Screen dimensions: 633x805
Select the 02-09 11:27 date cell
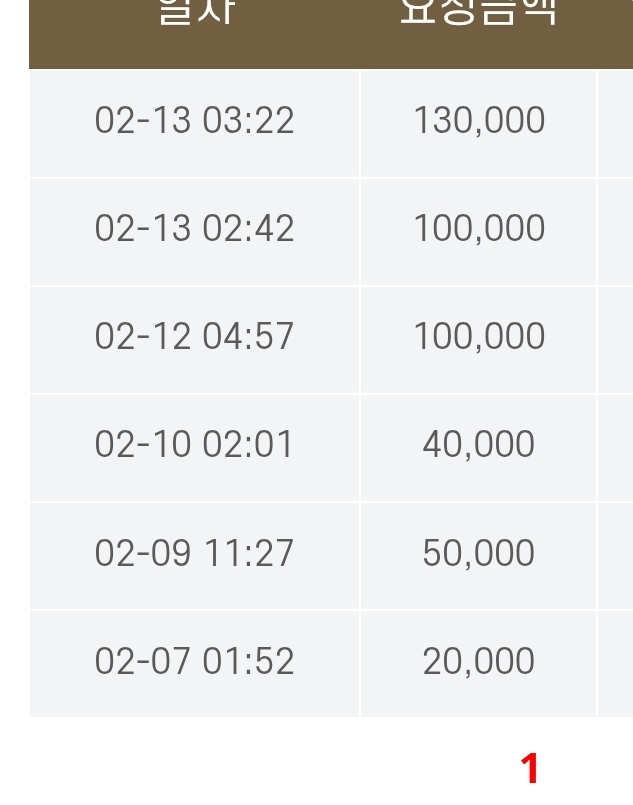195,553
